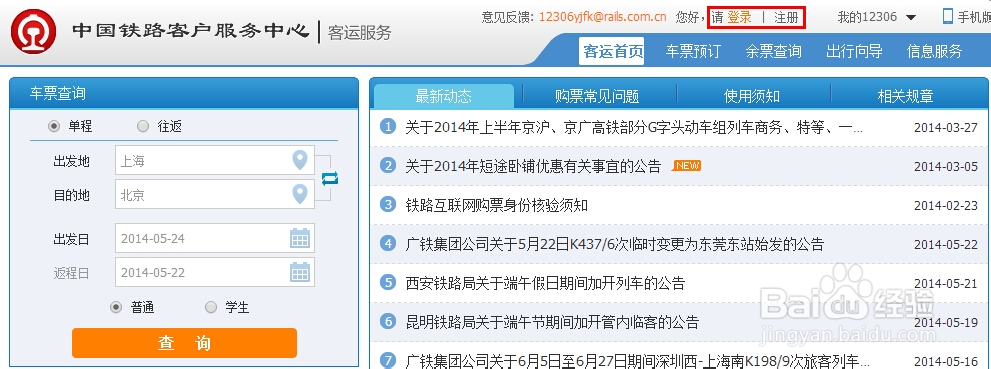Click the orange 查询 button
Image resolution: width=991 pixels, height=369 pixels.
click(x=185, y=343)
